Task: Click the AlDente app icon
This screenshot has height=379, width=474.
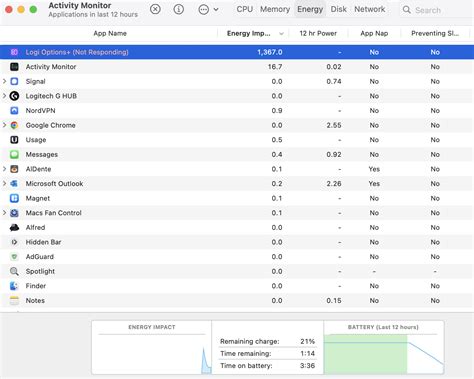Action: pyautogui.click(x=14, y=169)
